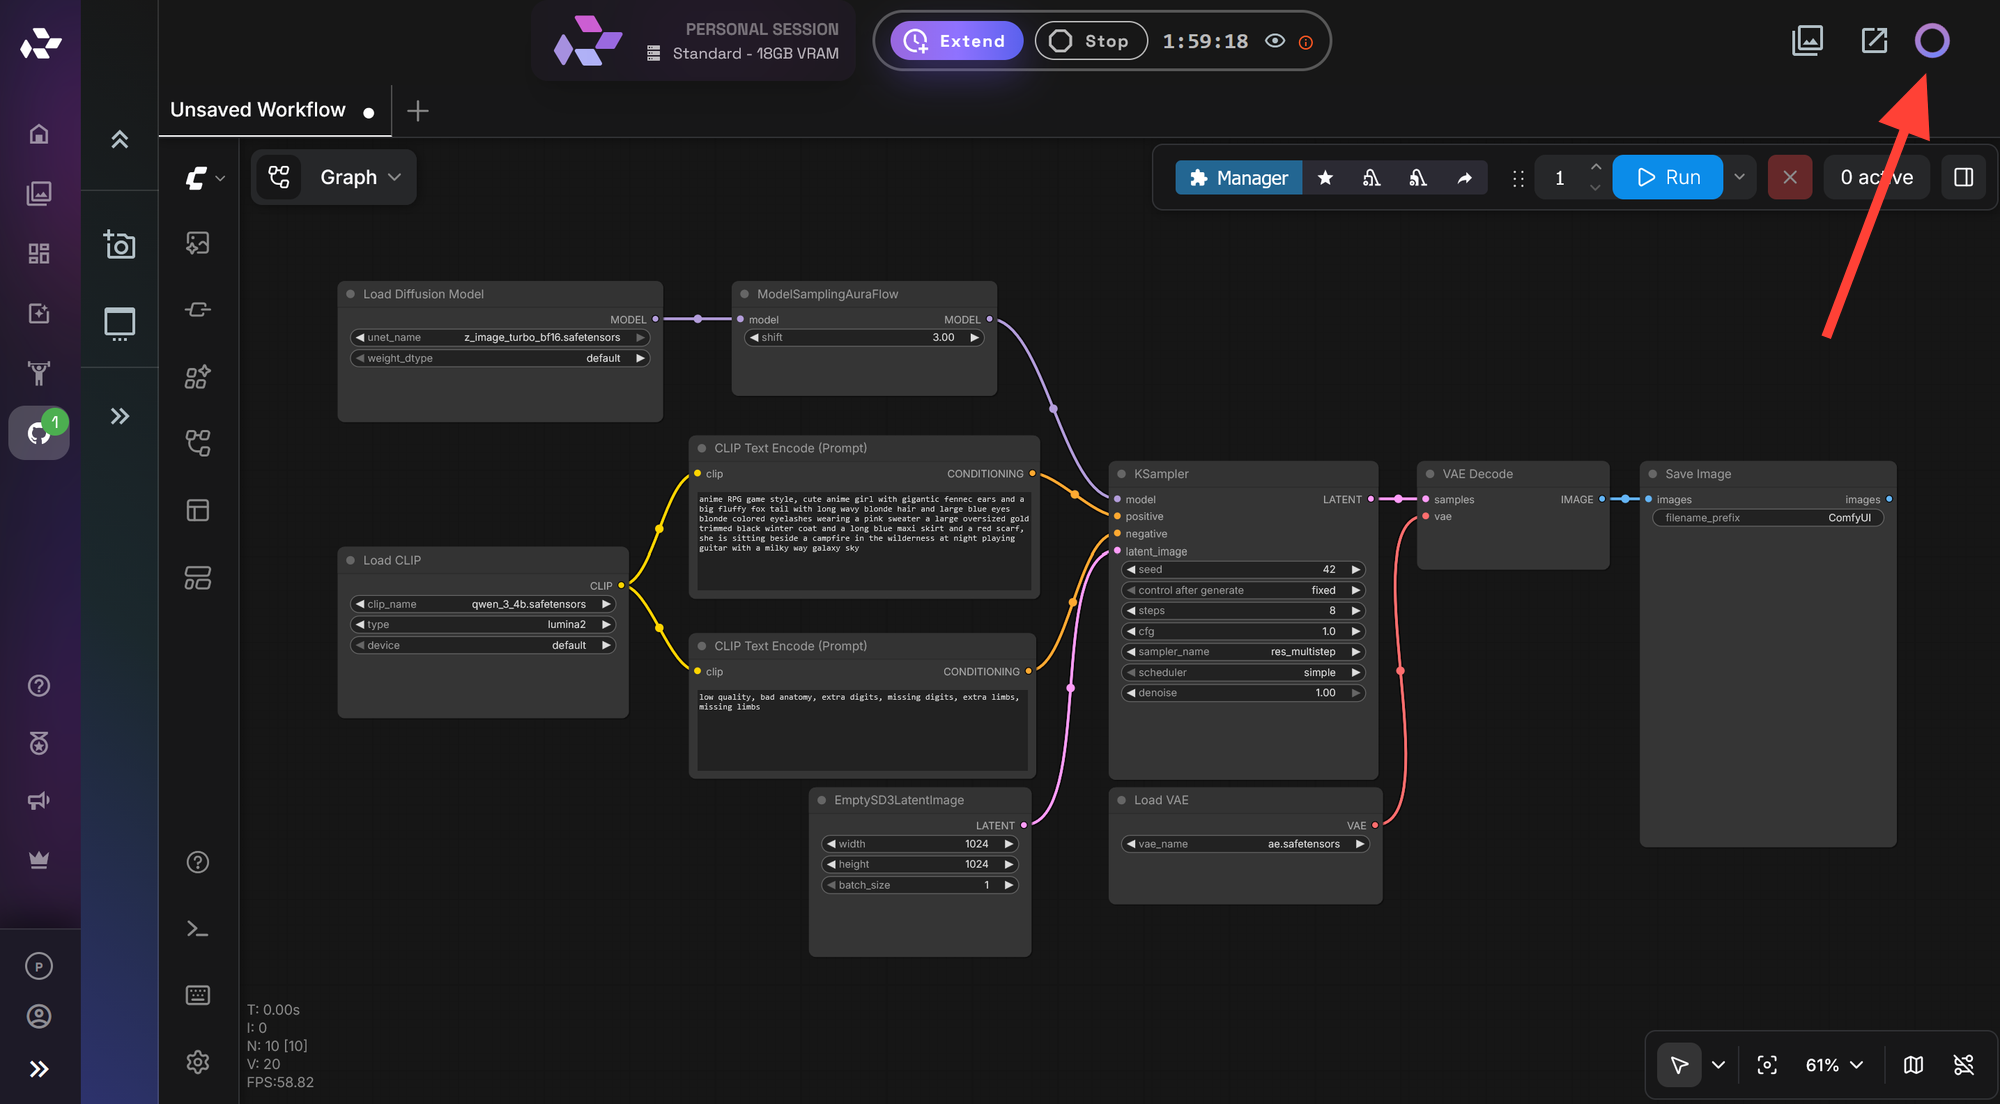Open the dashboard grid sidebar icon

[39, 253]
